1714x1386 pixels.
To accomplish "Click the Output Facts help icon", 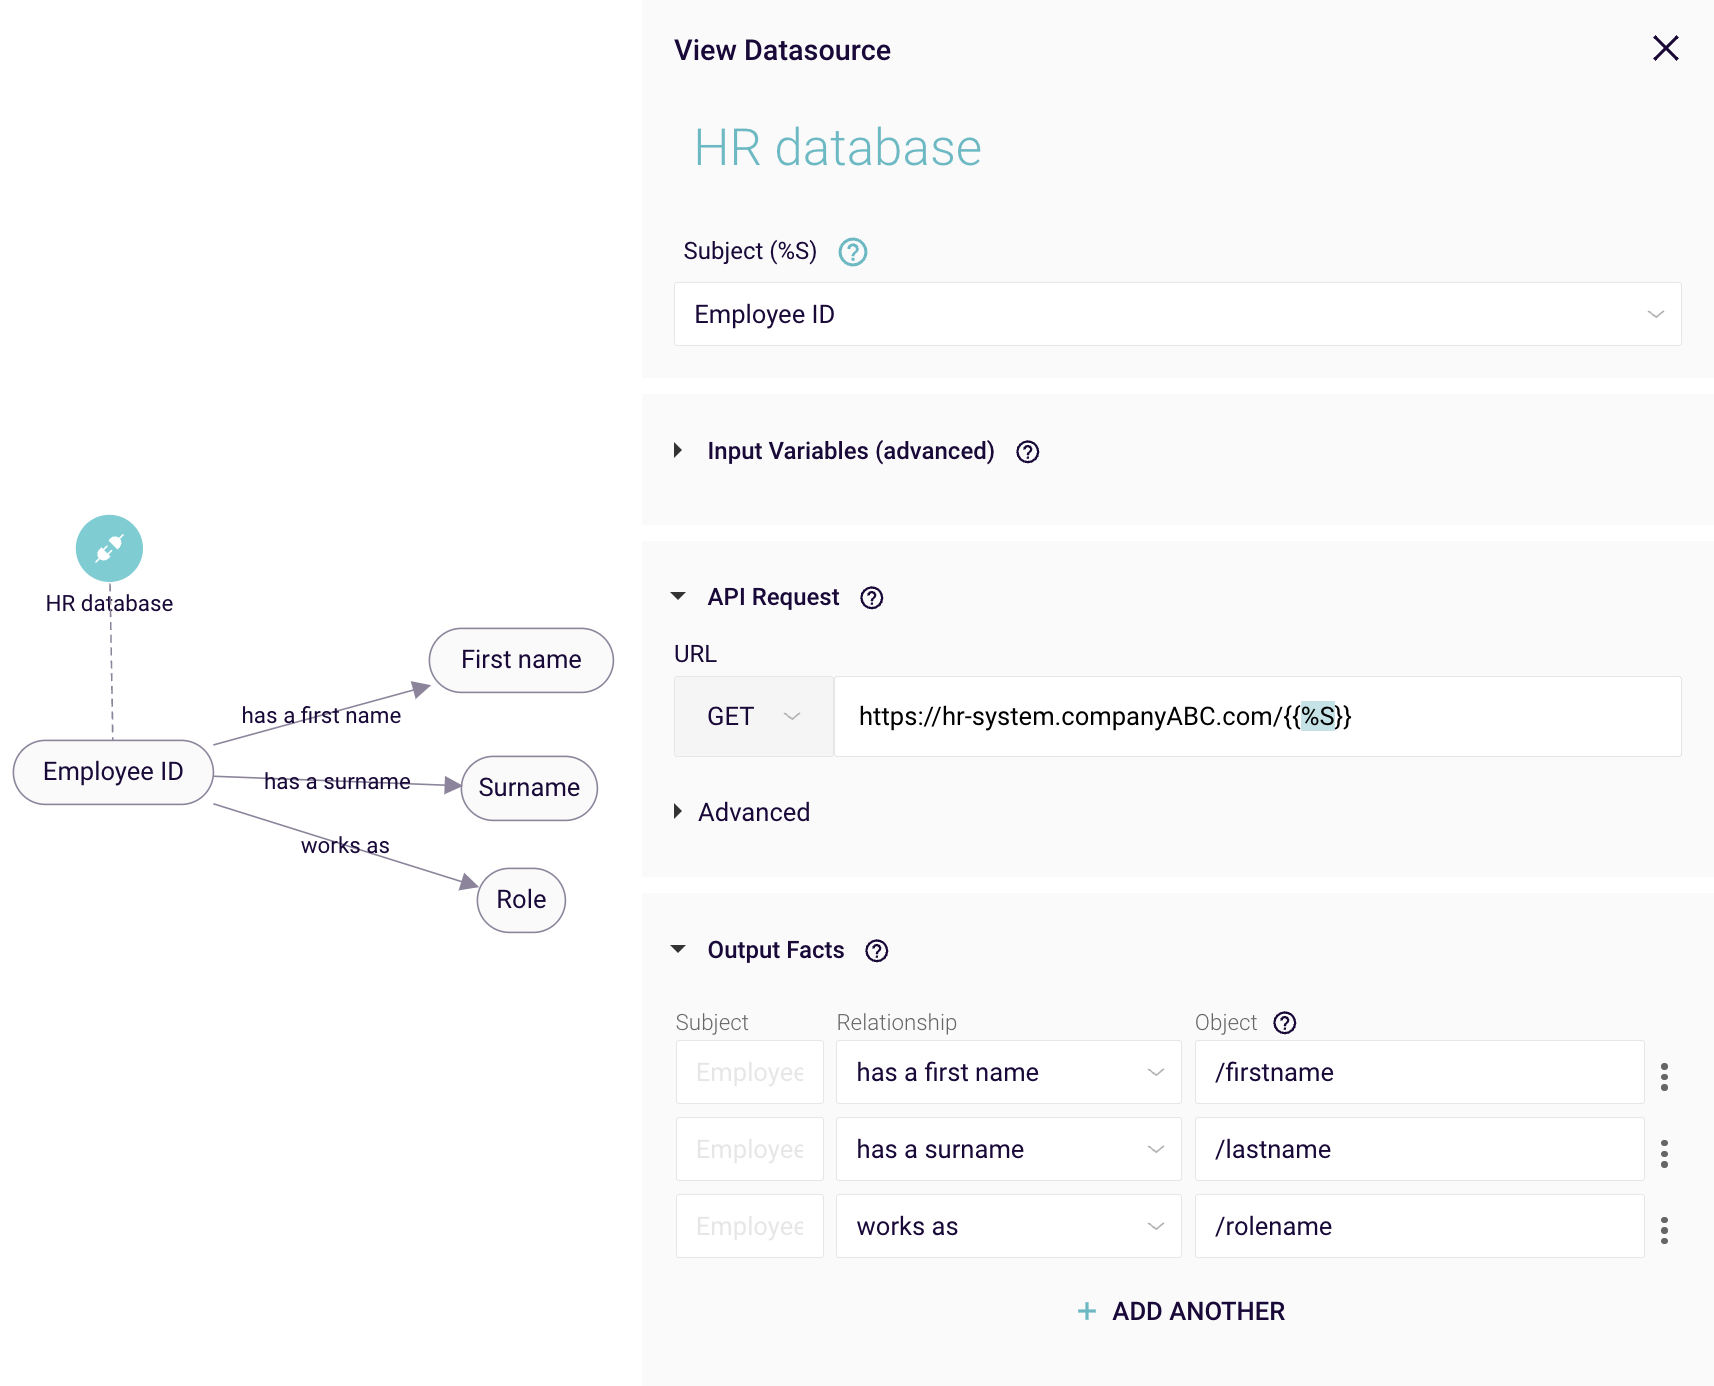I will tap(876, 951).
